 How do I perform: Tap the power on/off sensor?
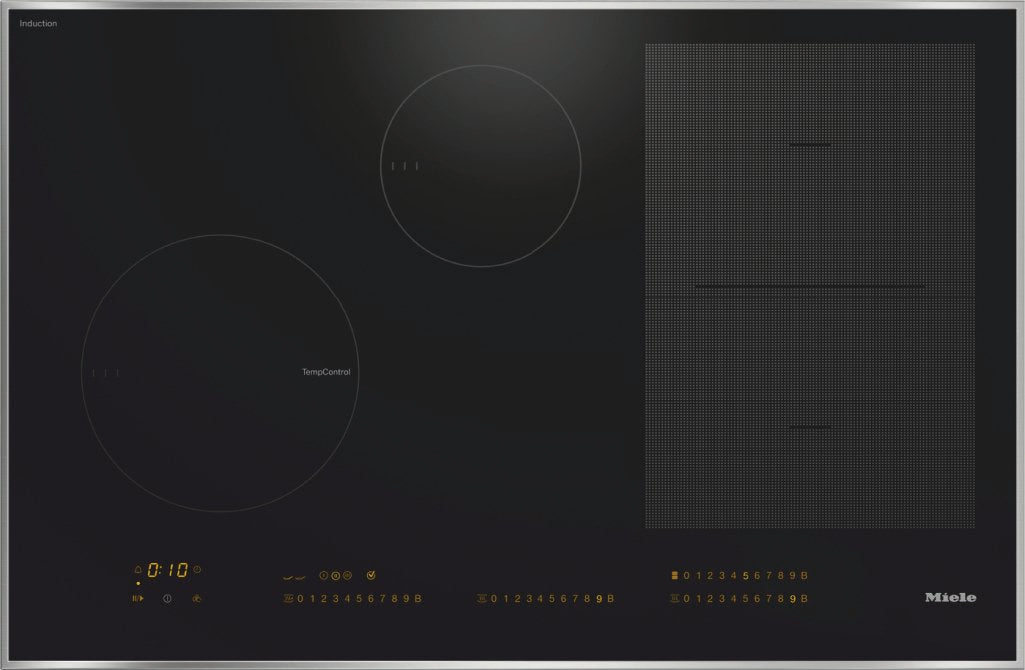point(167,599)
